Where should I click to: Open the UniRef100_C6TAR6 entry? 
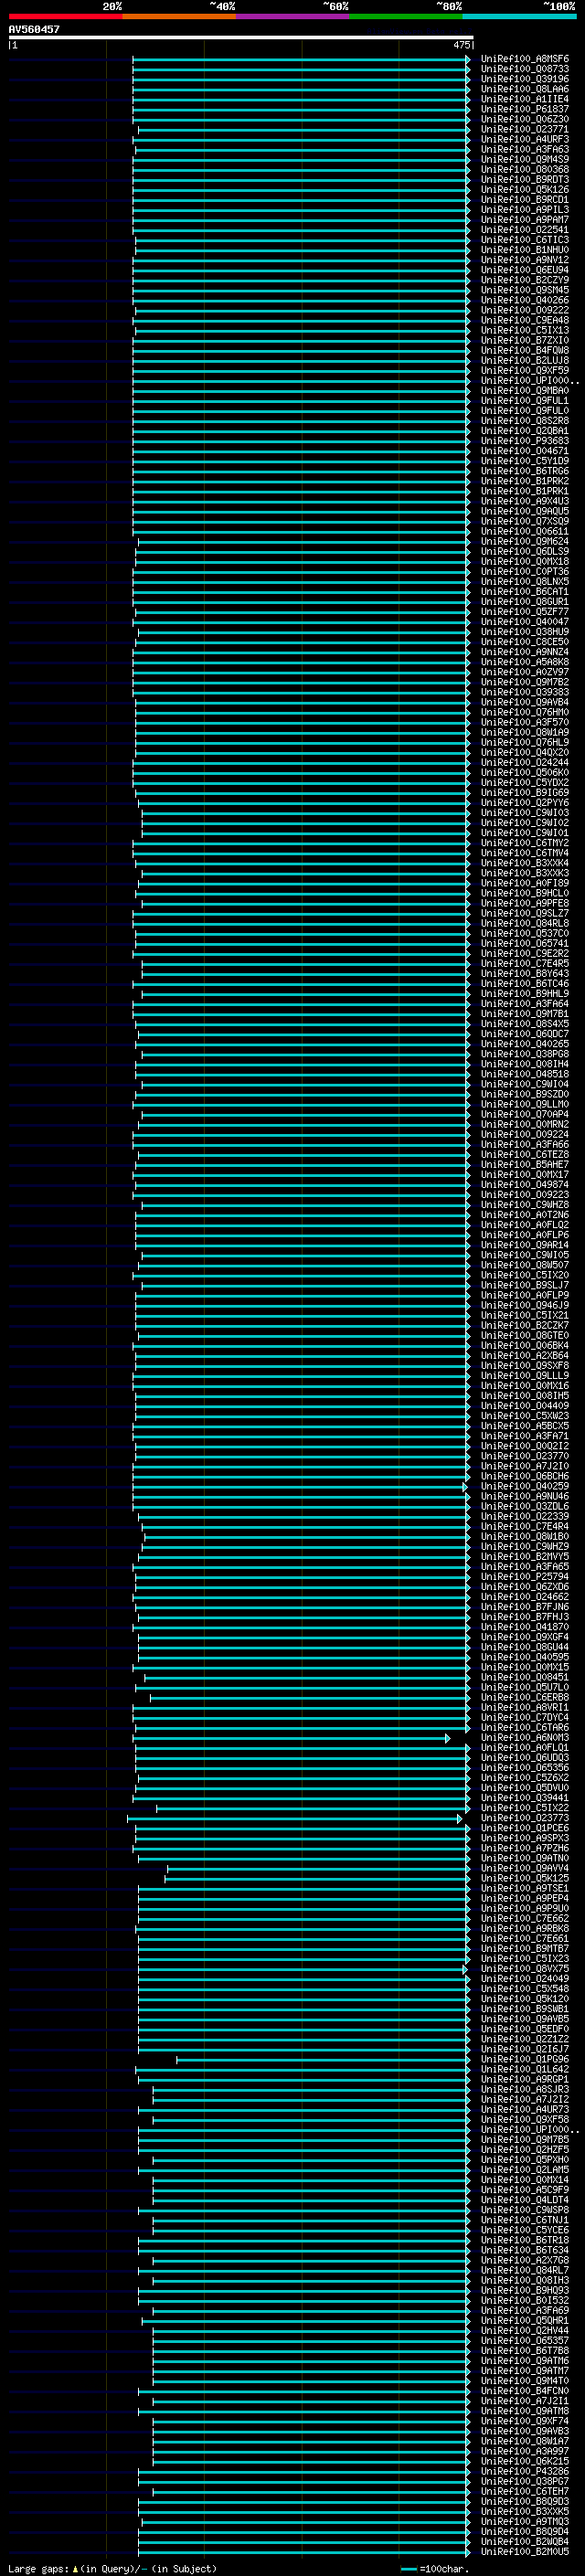coord(524,1727)
